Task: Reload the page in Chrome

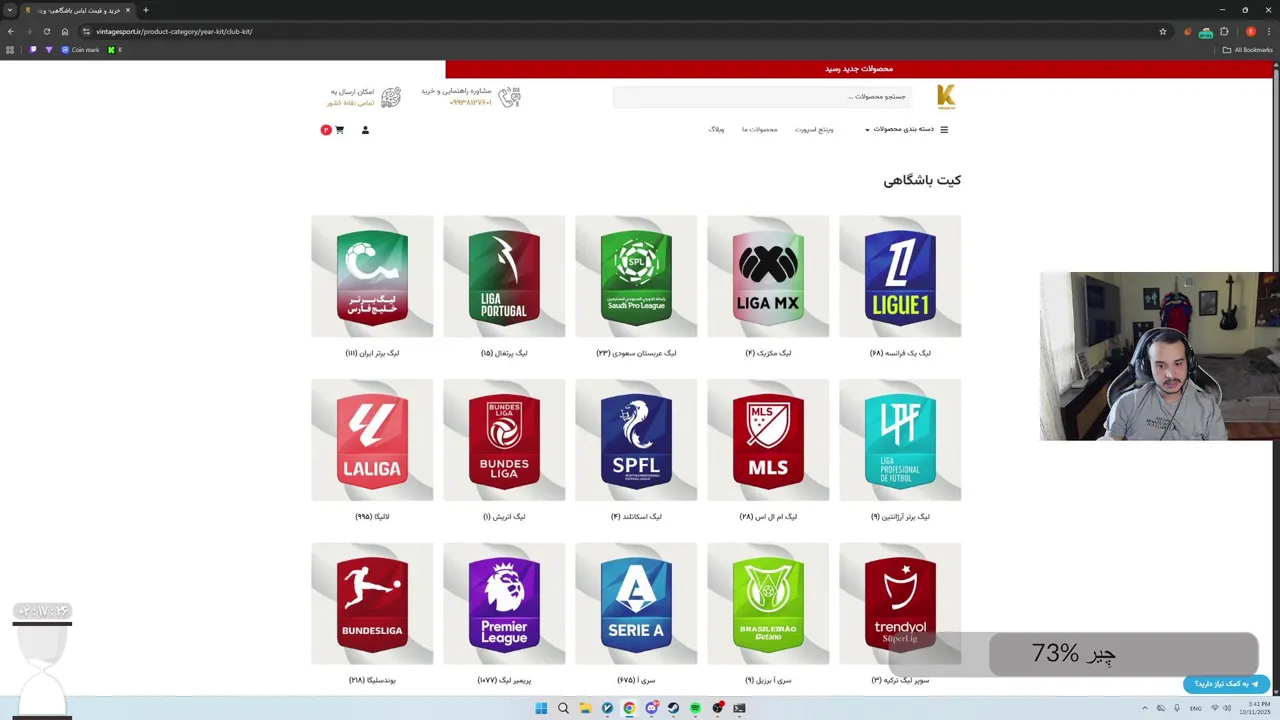Action: (x=47, y=31)
